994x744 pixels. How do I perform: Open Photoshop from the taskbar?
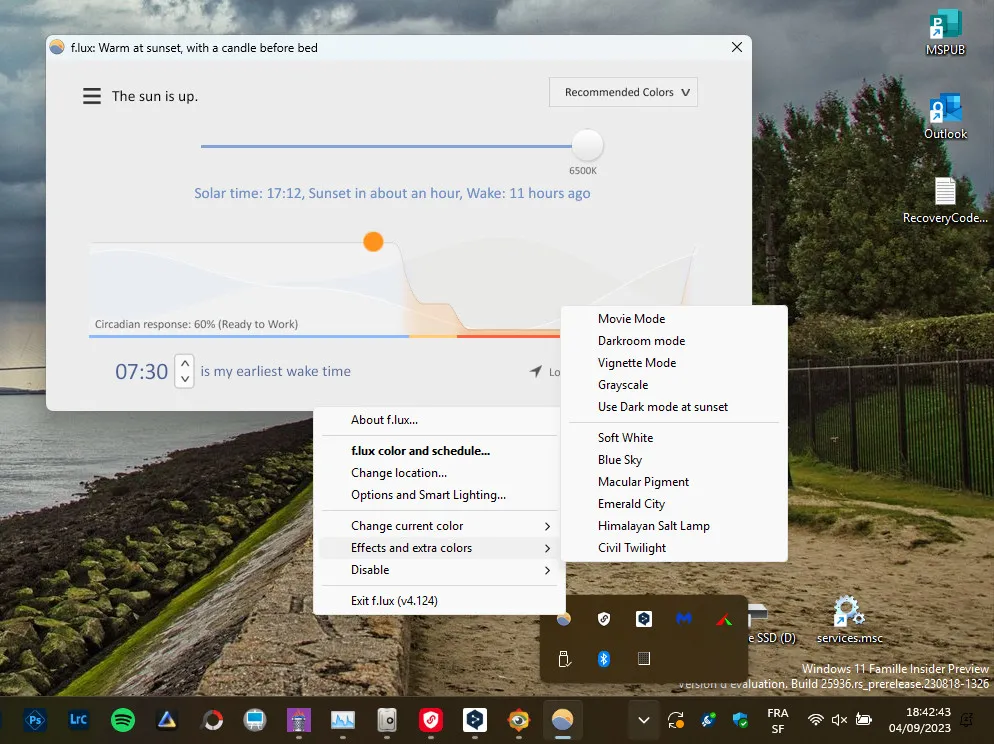click(x=36, y=720)
